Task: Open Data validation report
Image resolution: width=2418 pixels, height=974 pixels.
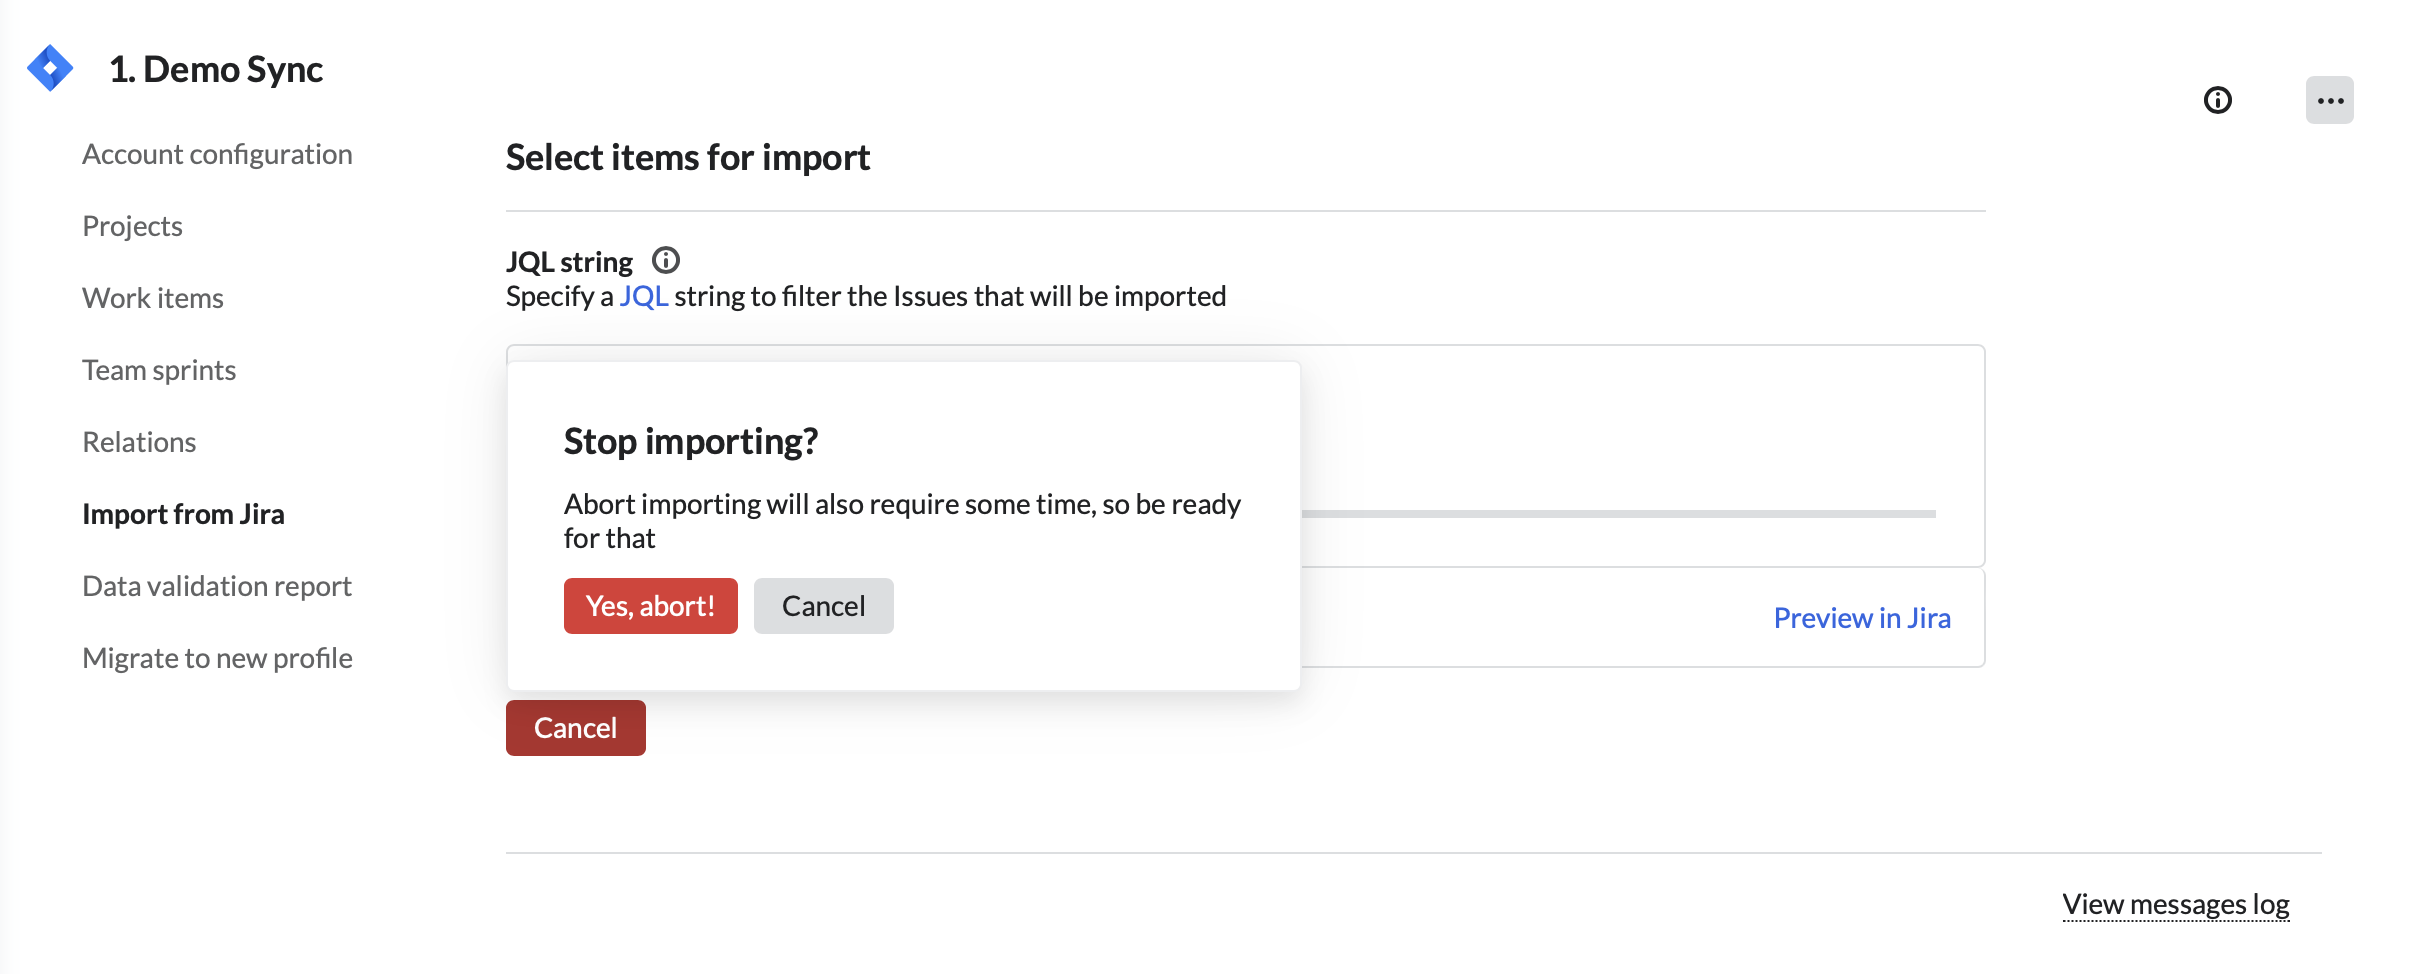Action: point(217,586)
